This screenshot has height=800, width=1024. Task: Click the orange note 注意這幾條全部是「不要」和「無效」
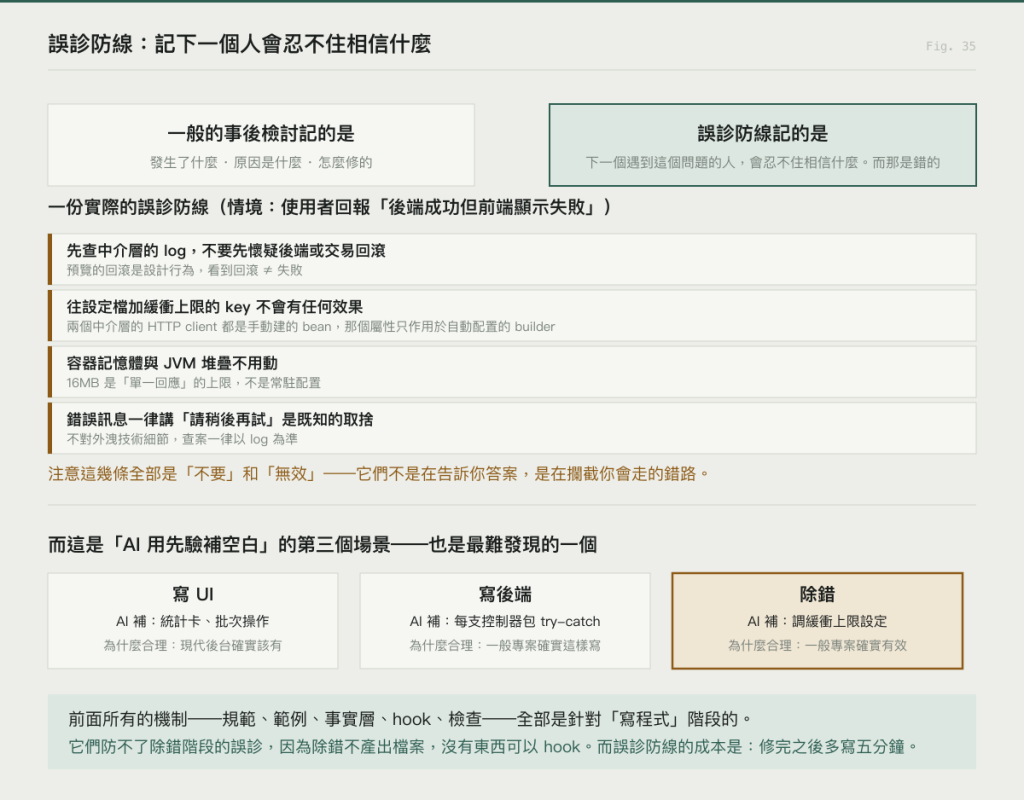379,473
